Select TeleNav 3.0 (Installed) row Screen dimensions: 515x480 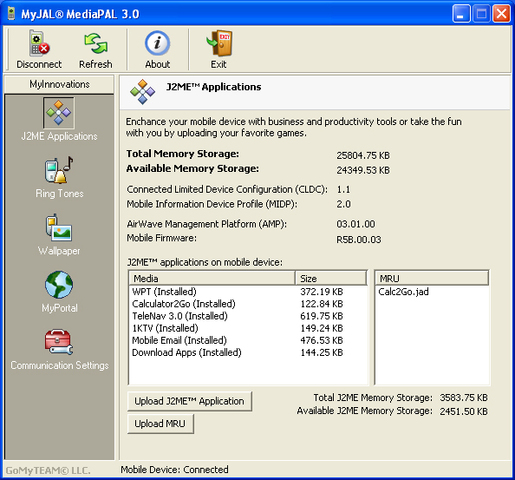tap(248, 316)
